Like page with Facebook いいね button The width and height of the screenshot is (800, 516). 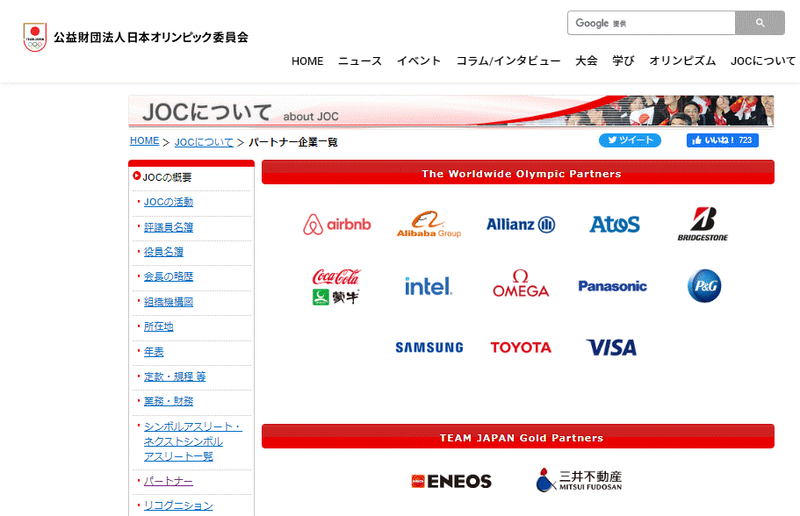[722, 140]
